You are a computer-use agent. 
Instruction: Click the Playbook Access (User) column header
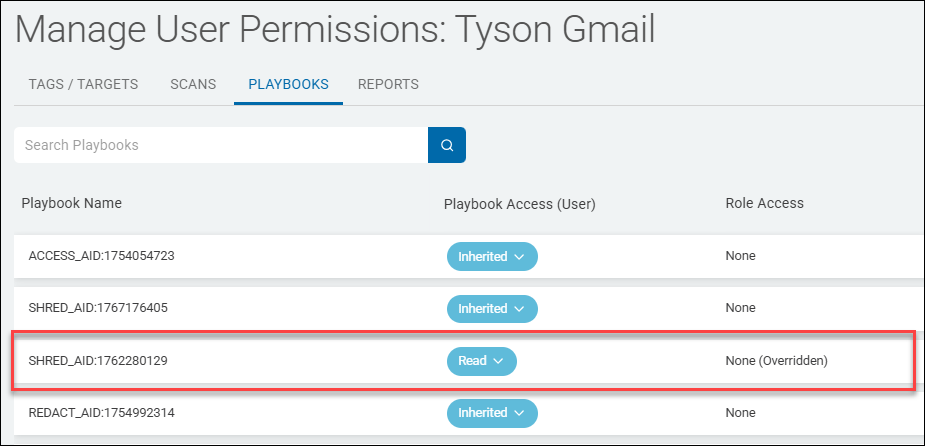[x=519, y=204]
